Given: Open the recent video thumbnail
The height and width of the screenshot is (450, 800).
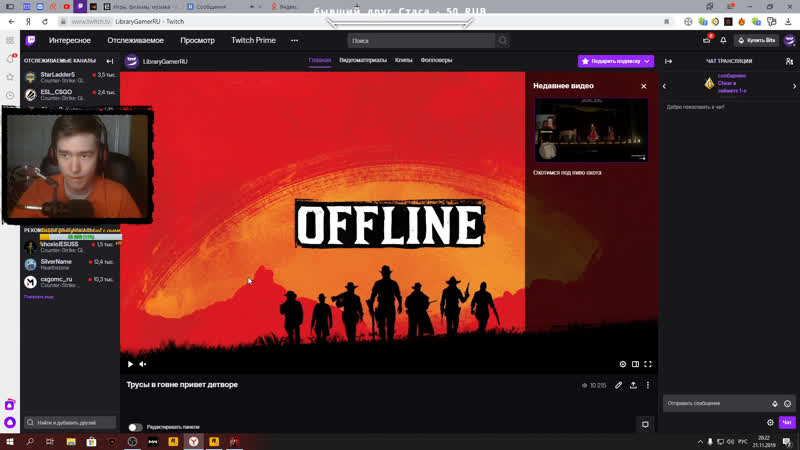Looking at the screenshot, I should tap(591, 130).
